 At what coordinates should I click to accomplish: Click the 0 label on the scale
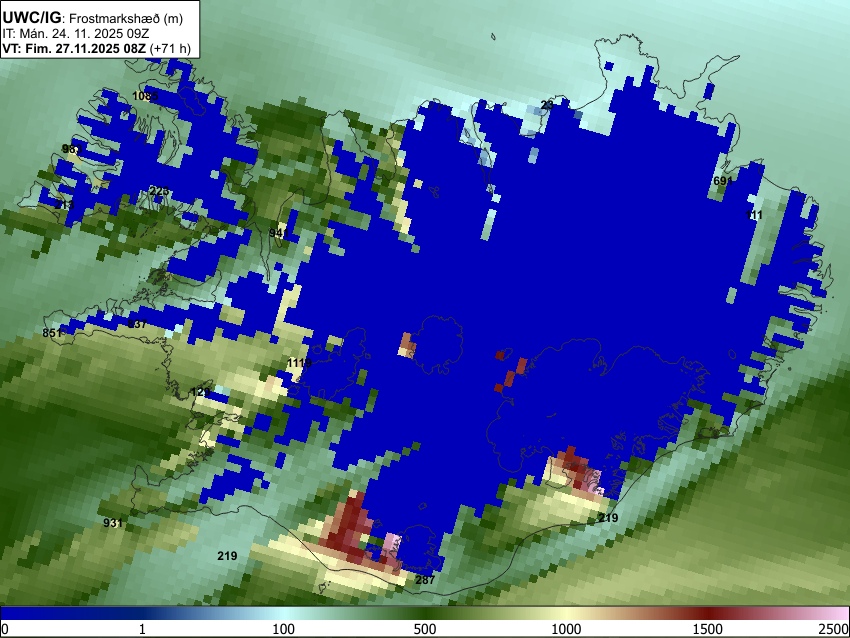(x=5, y=629)
